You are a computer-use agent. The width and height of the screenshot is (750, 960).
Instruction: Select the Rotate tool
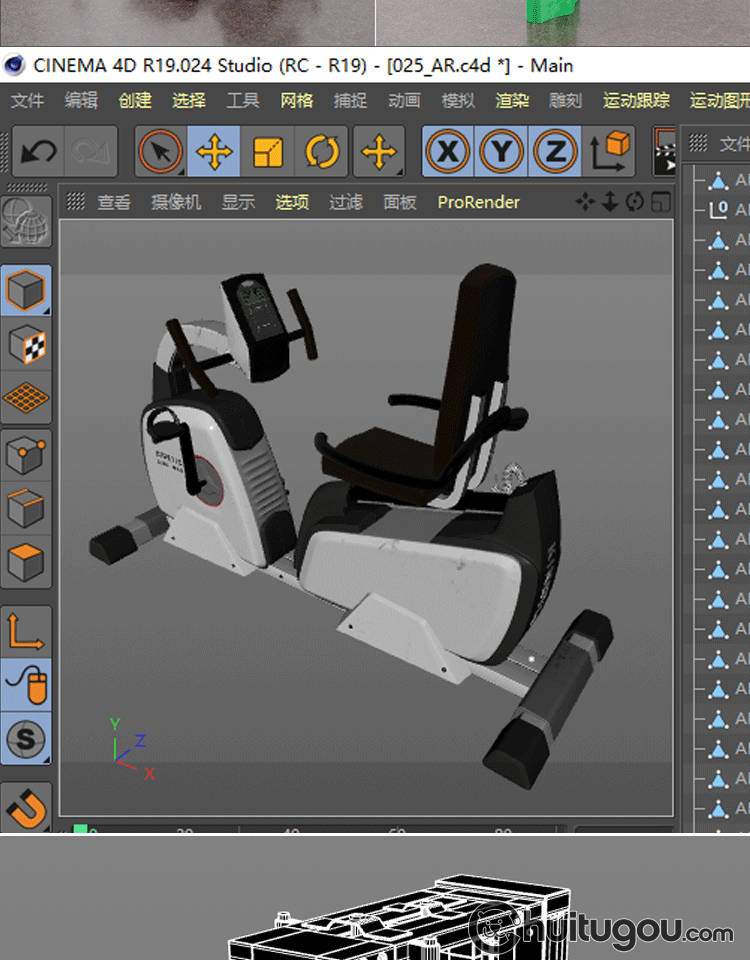pos(322,152)
